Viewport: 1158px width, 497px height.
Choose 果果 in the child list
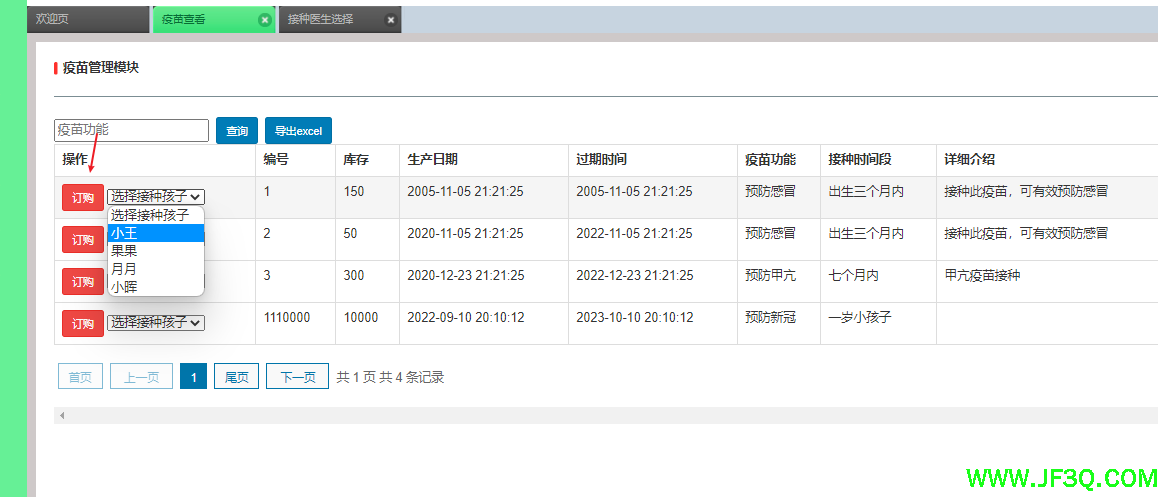[x=155, y=251]
